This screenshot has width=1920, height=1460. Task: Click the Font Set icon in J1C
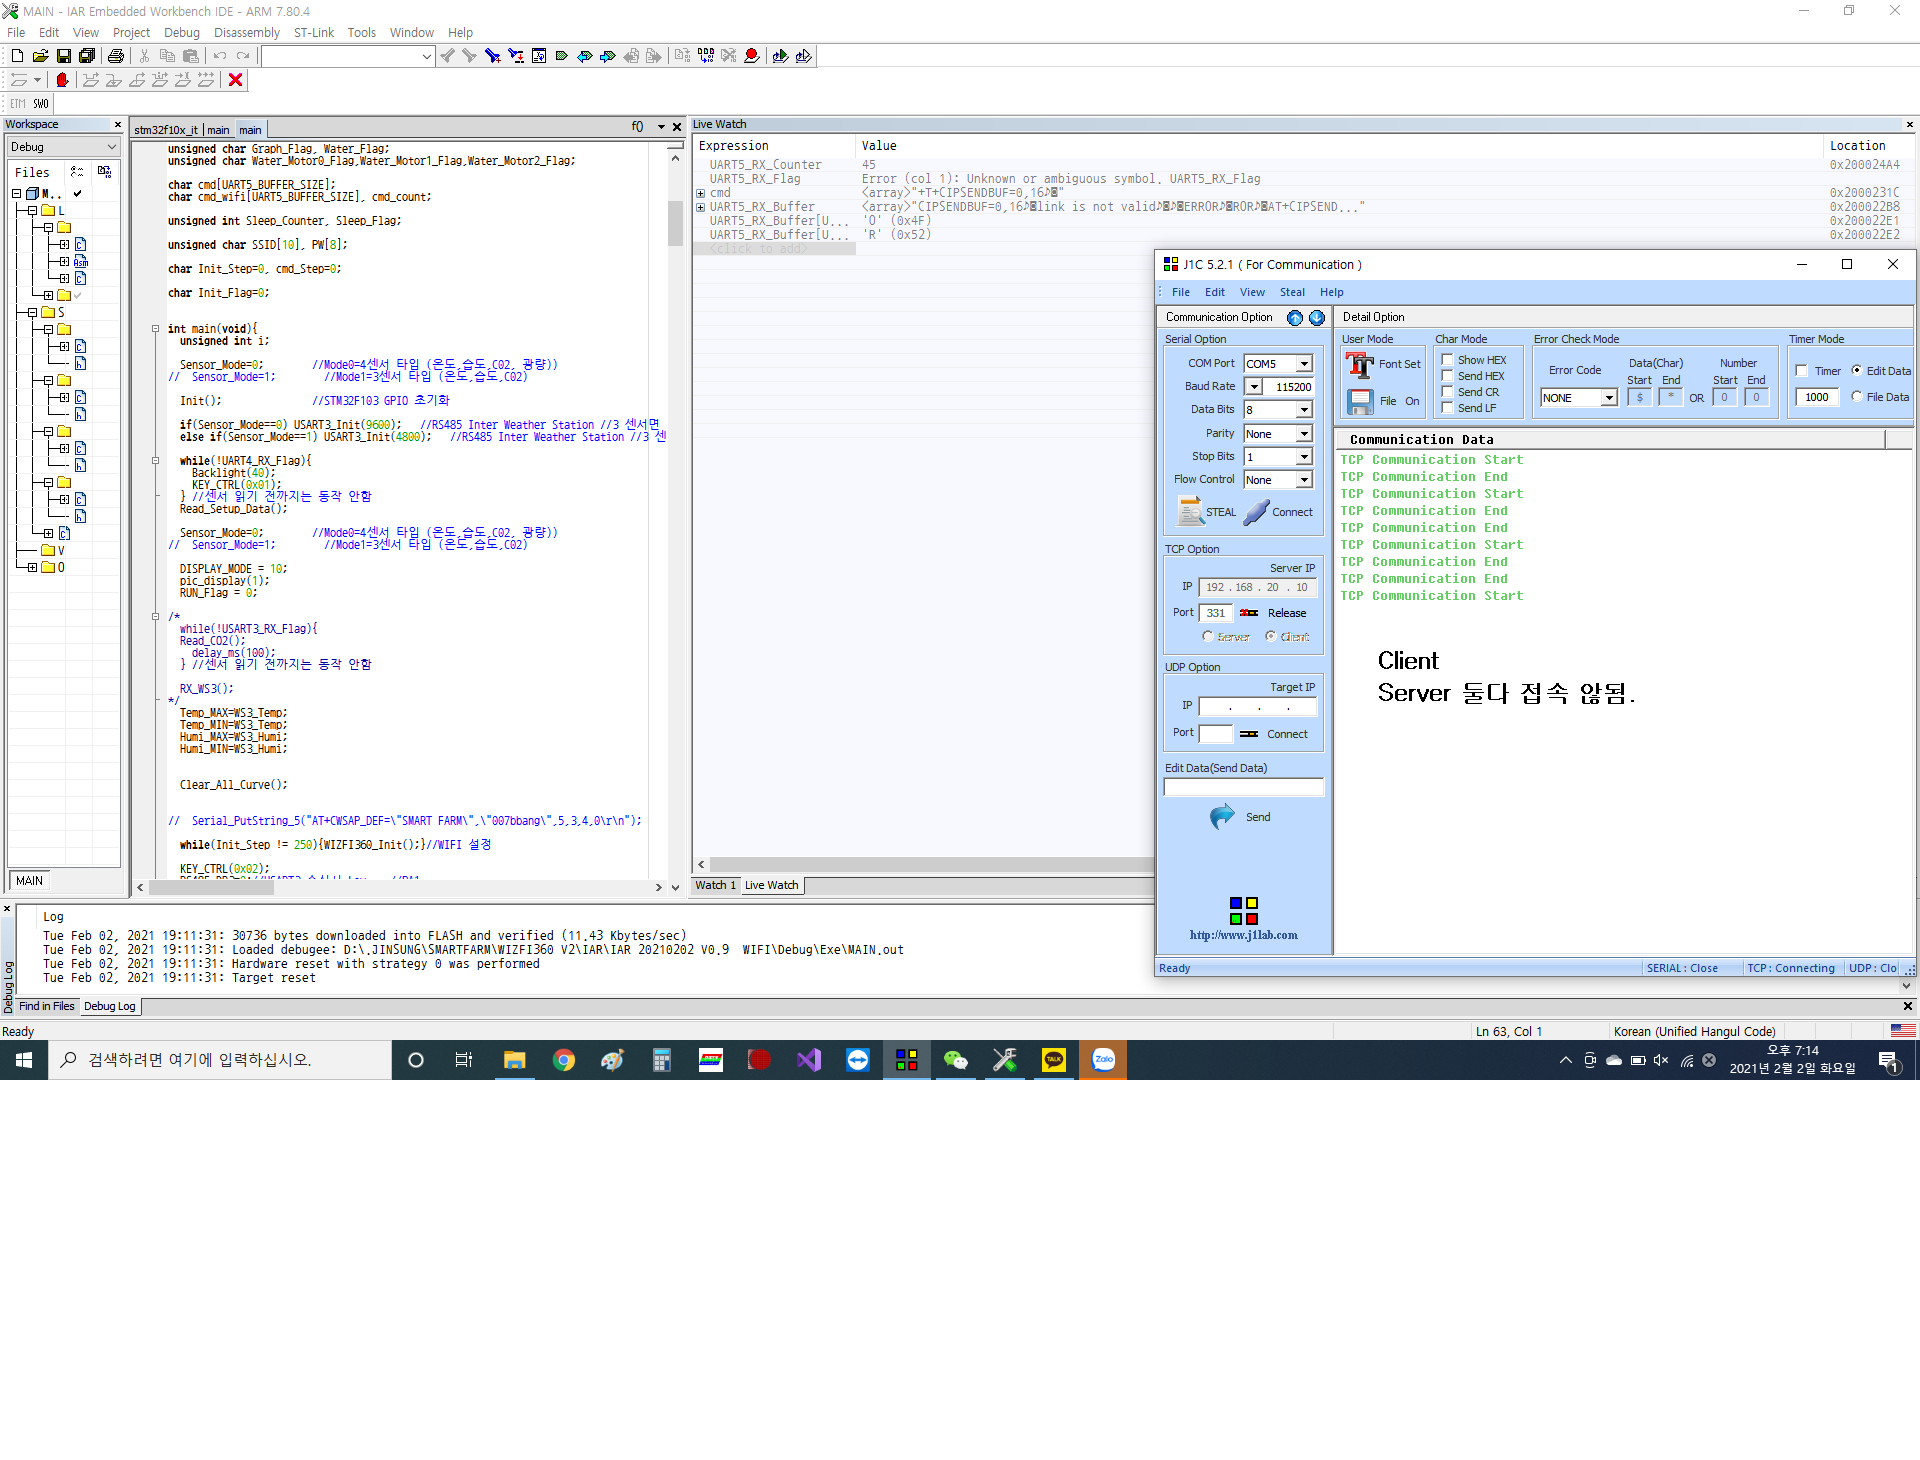point(1359,365)
